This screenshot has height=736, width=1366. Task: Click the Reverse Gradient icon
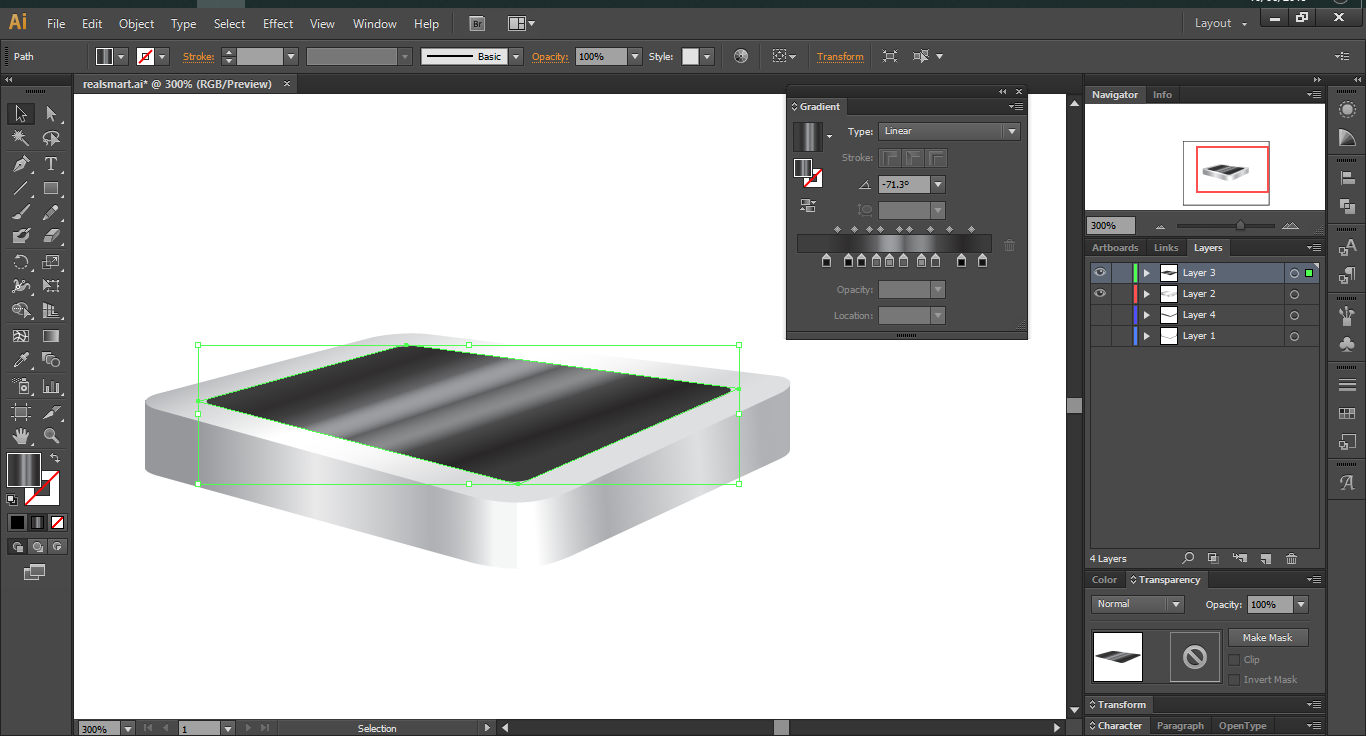coord(808,206)
